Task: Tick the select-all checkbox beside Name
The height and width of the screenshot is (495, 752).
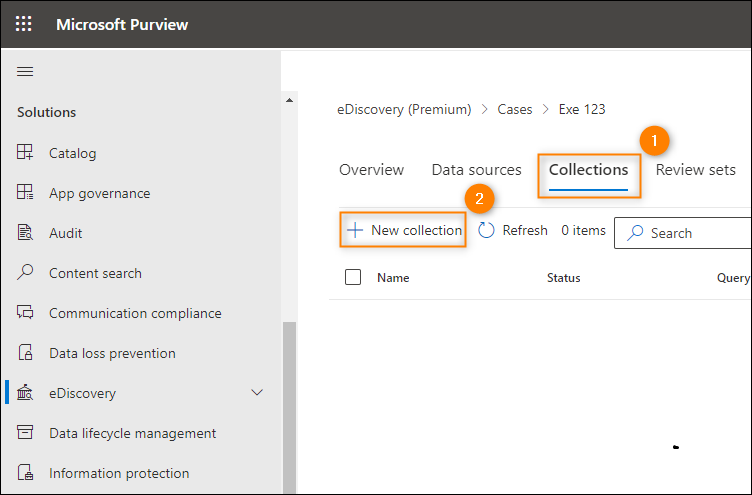Action: click(x=353, y=277)
